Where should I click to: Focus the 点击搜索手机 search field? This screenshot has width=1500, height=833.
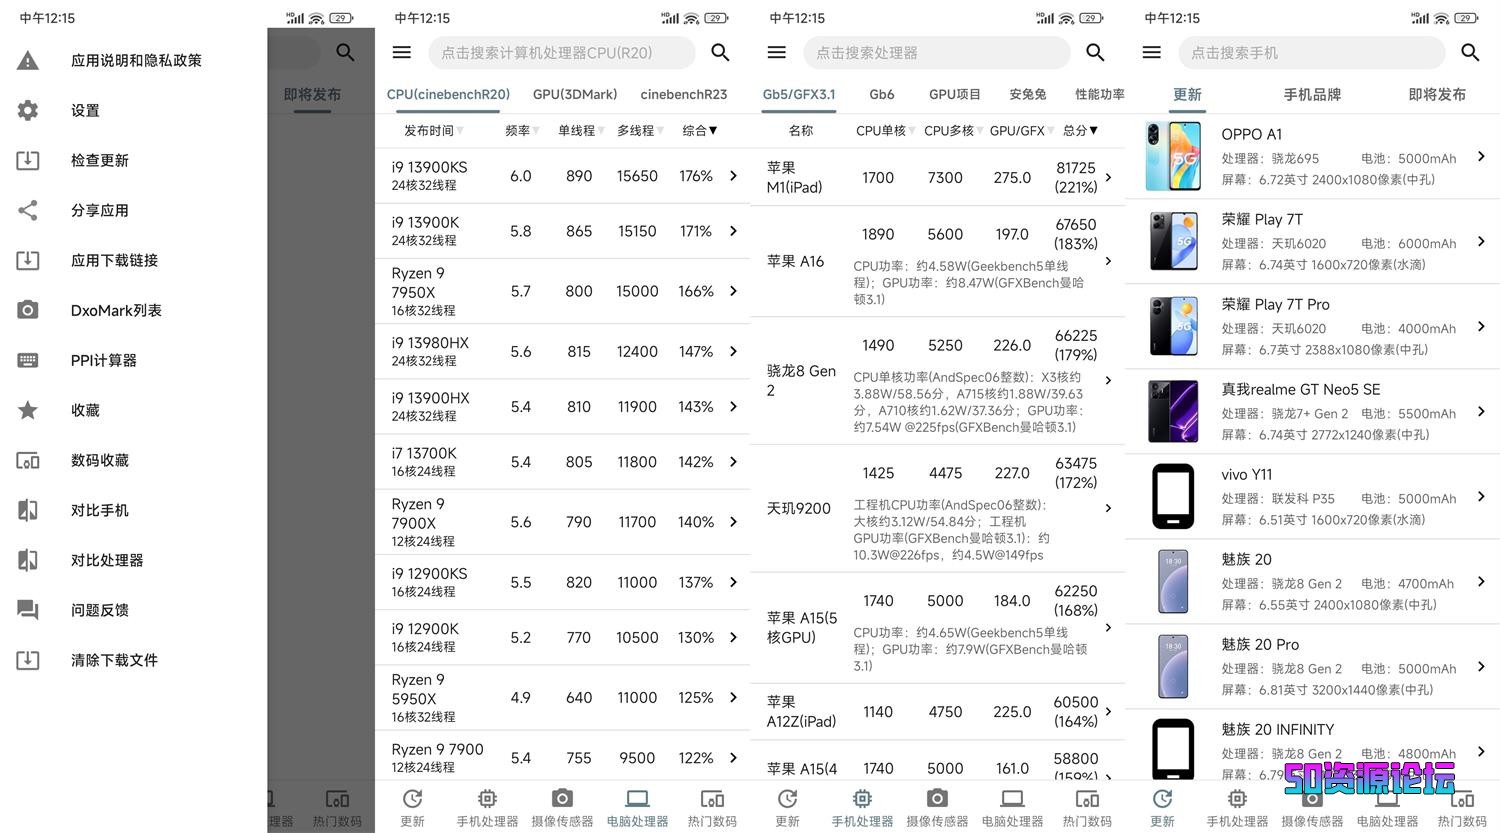[1311, 52]
